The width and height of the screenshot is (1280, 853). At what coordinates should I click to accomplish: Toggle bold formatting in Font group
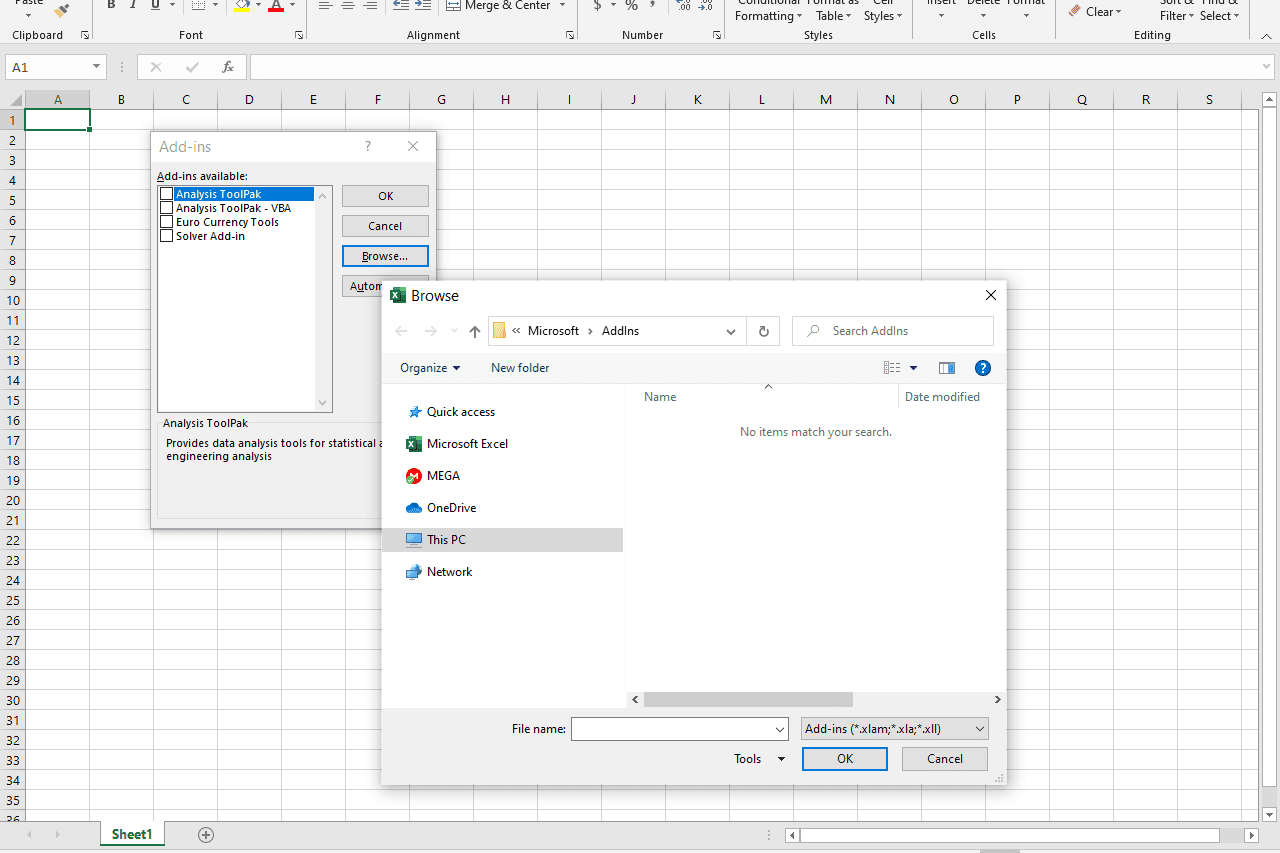[x=110, y=6]
